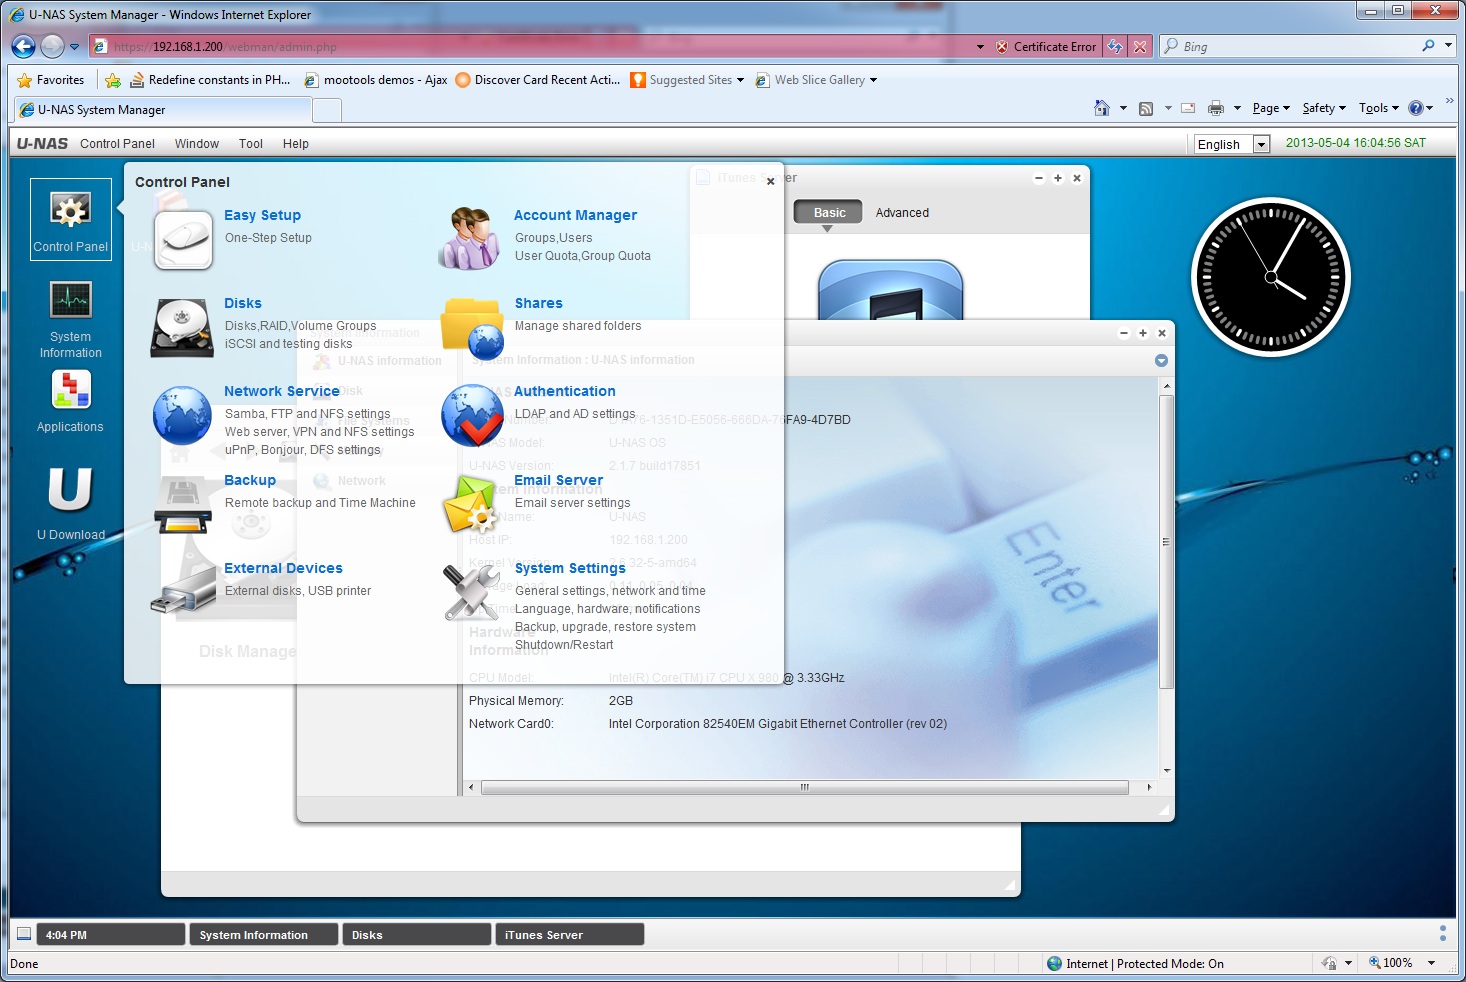Screen dimensions: 1466x982
Task: Click the System Settings tools icon
Action: pos(472,591)
